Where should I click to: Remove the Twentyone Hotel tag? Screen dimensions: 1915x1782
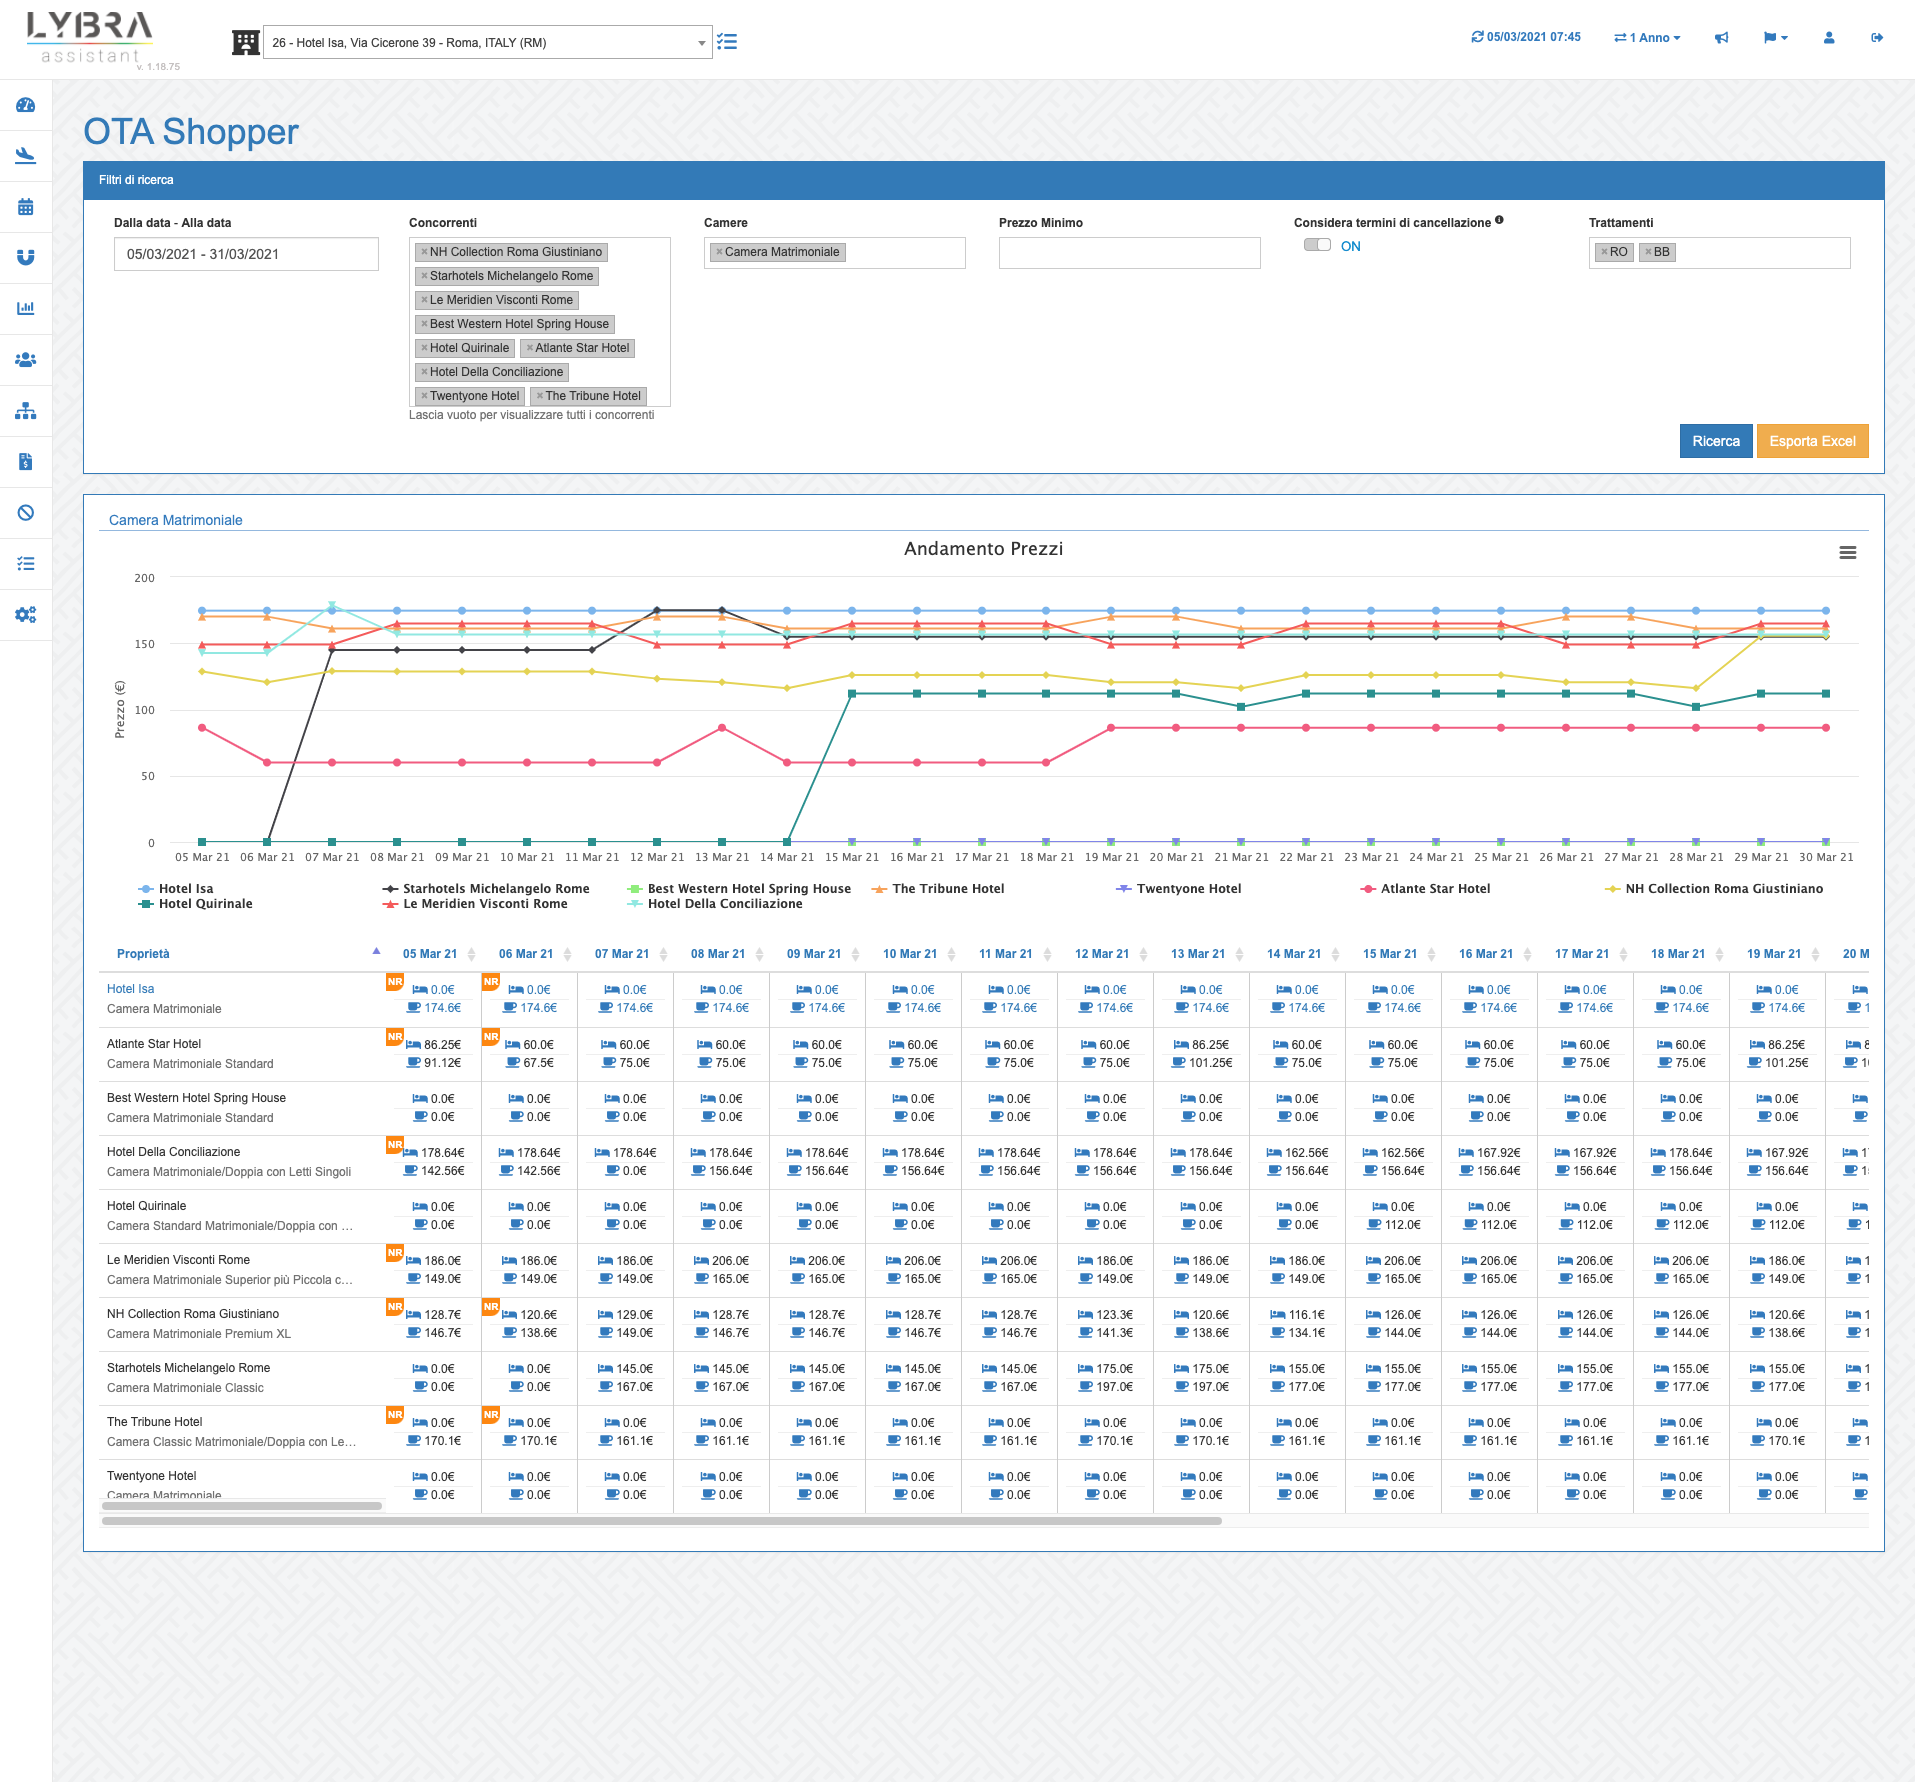click(x=424, y=396)
